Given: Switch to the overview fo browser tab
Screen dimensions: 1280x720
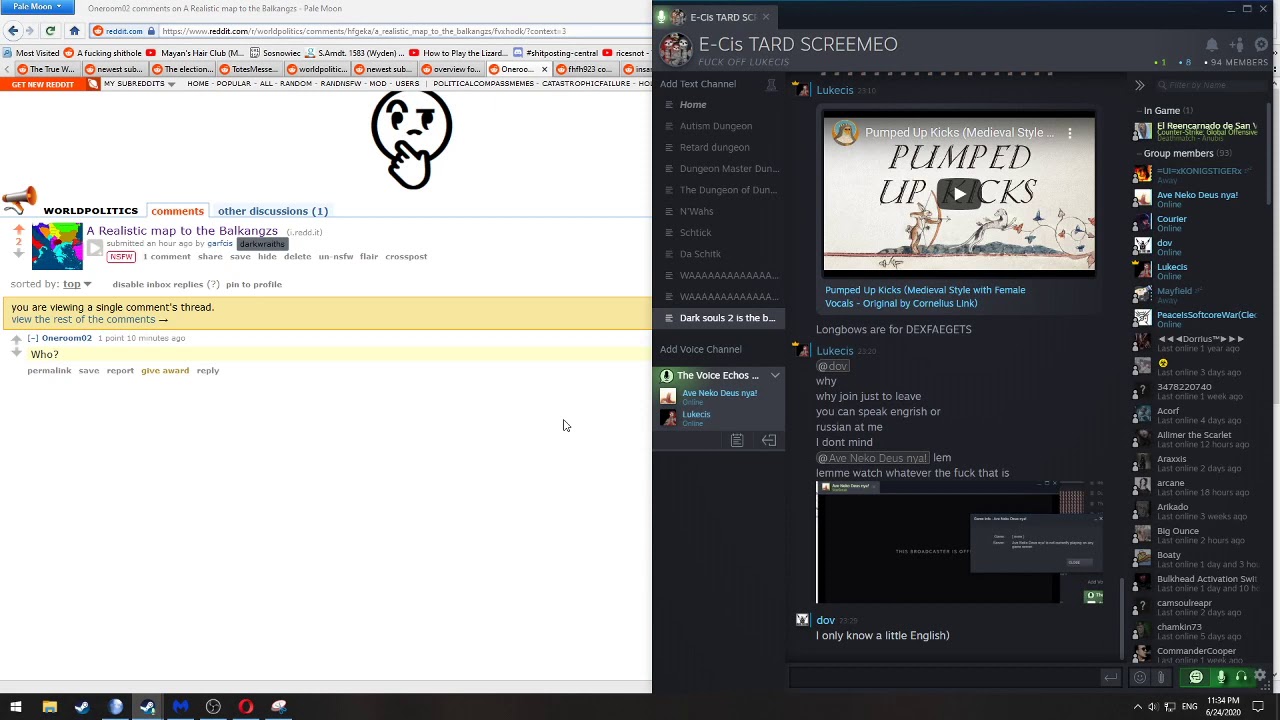Looking at the screenshot, I should pyautogui.click(x=450, y=69).
